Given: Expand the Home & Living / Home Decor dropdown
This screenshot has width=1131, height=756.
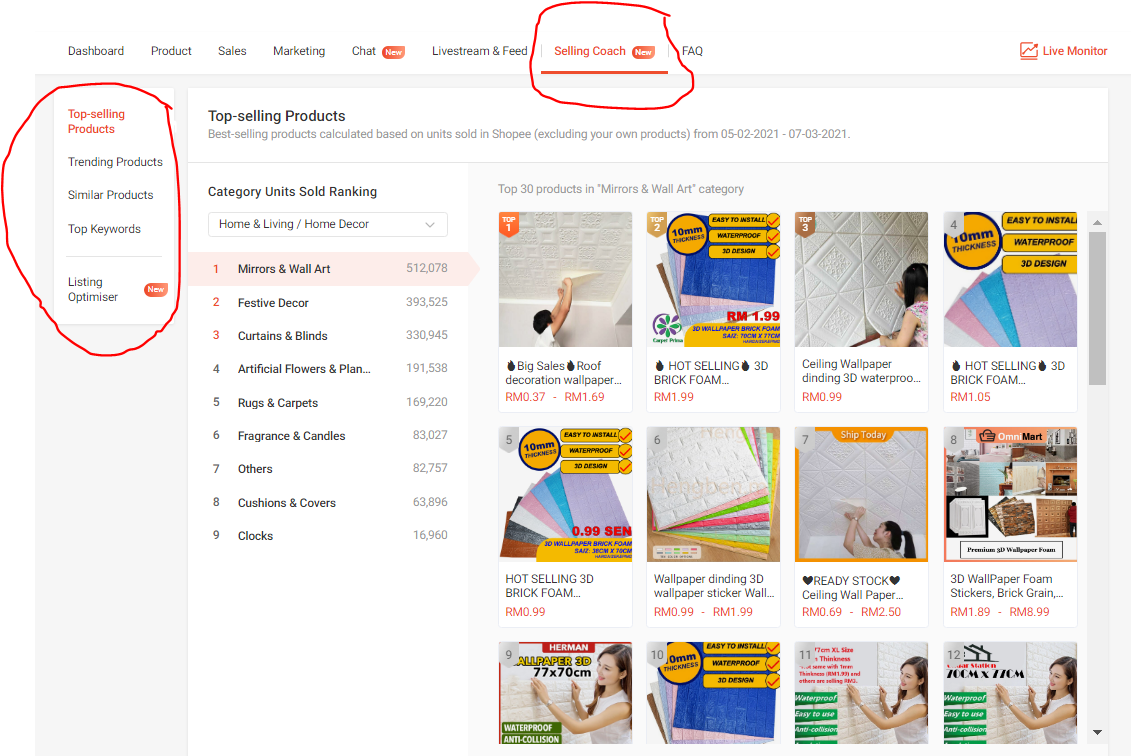Looking at the screenshot, I should (328, 224).
